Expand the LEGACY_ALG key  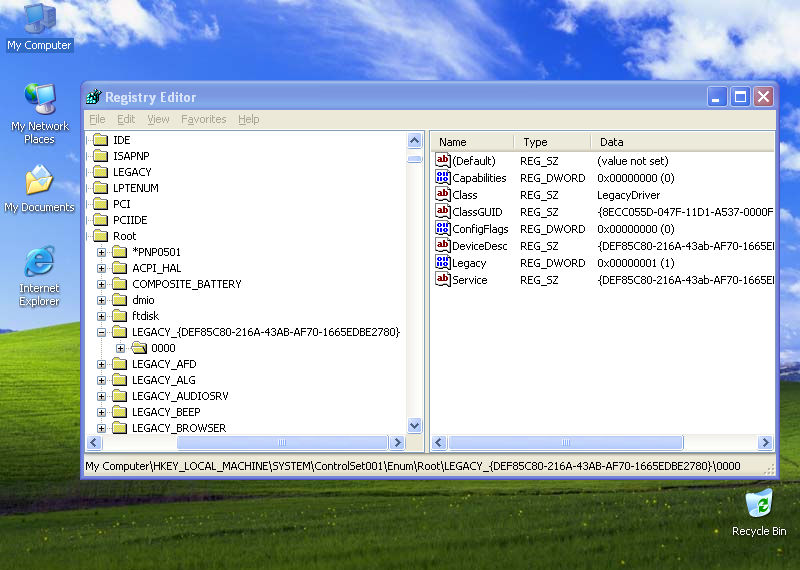click(102, 380)
